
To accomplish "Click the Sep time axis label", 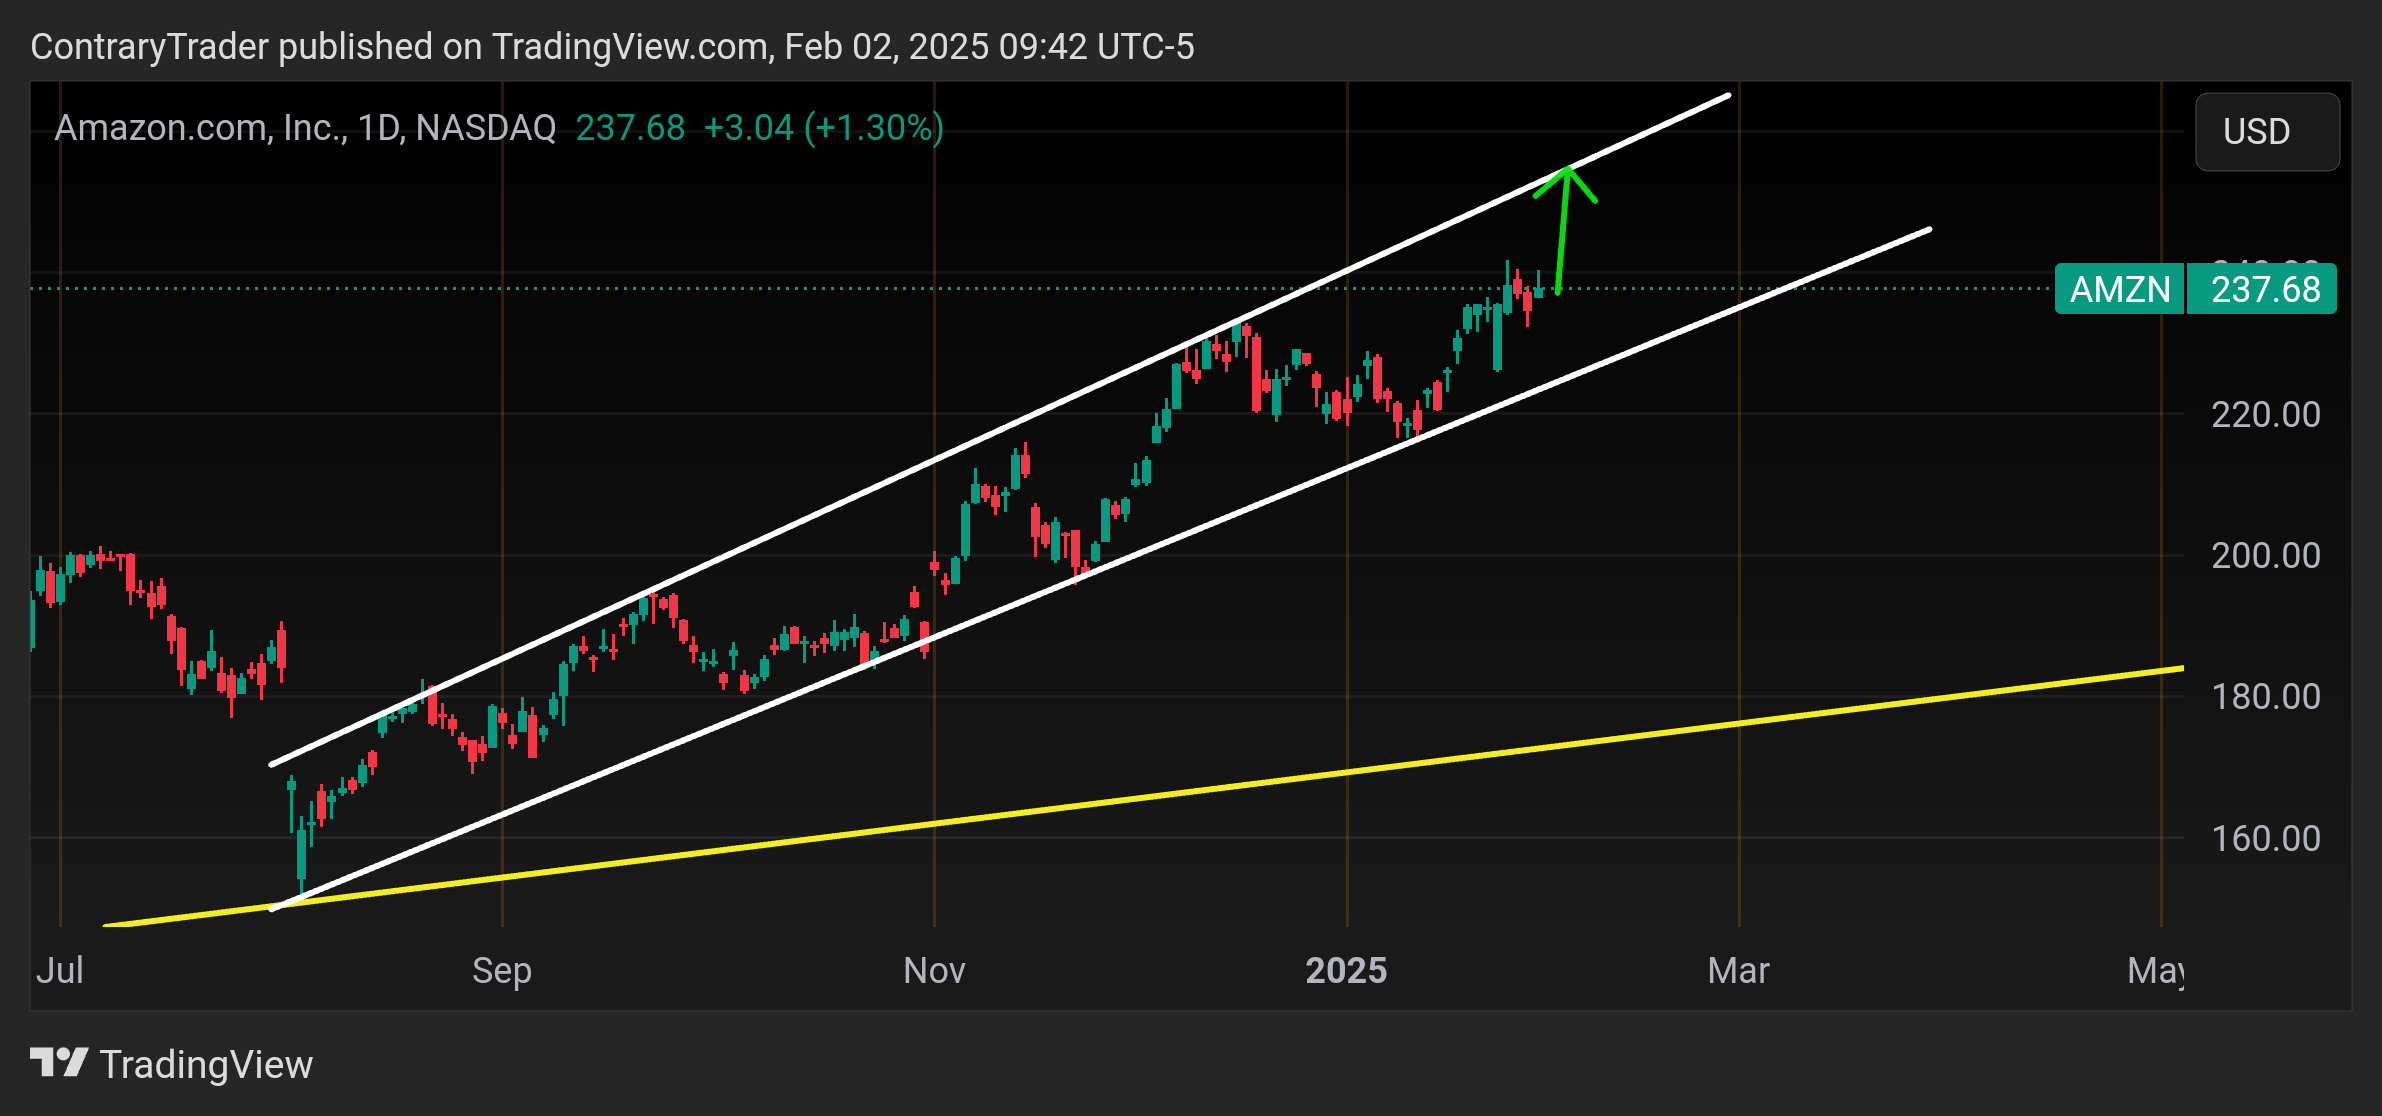I will 502,970.
